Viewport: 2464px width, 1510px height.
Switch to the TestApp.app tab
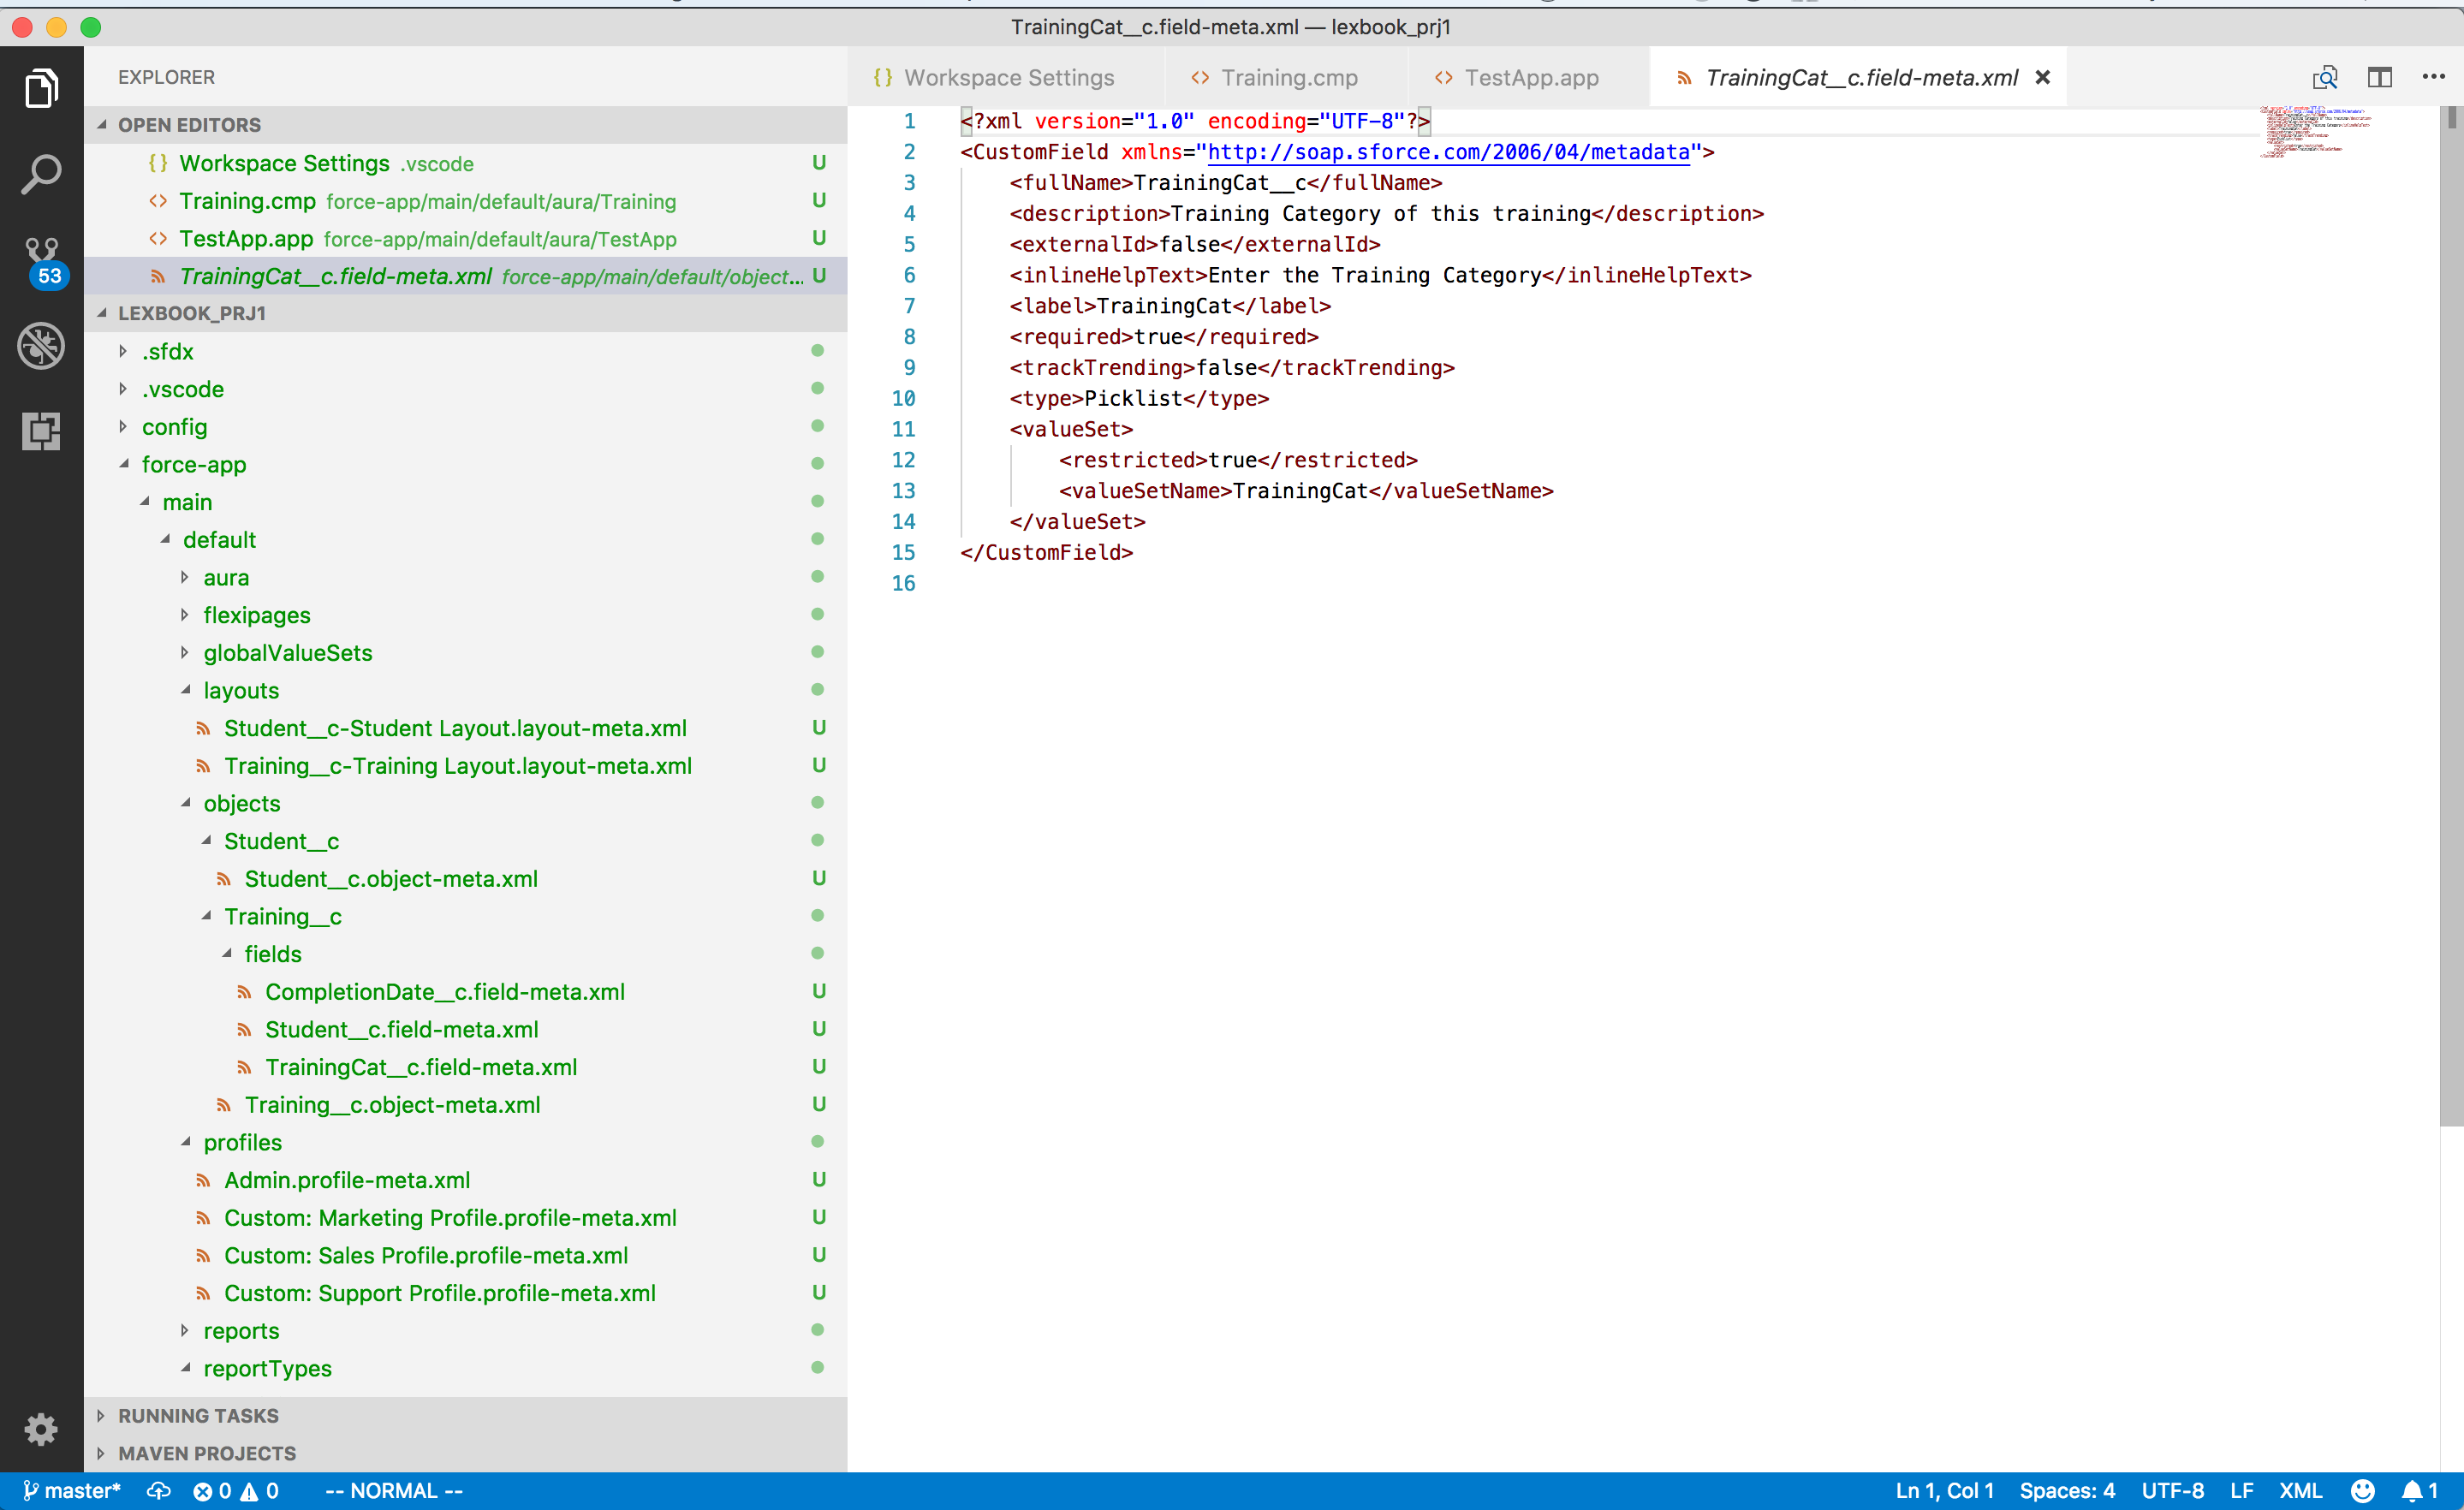click(x=1528, y=77)
